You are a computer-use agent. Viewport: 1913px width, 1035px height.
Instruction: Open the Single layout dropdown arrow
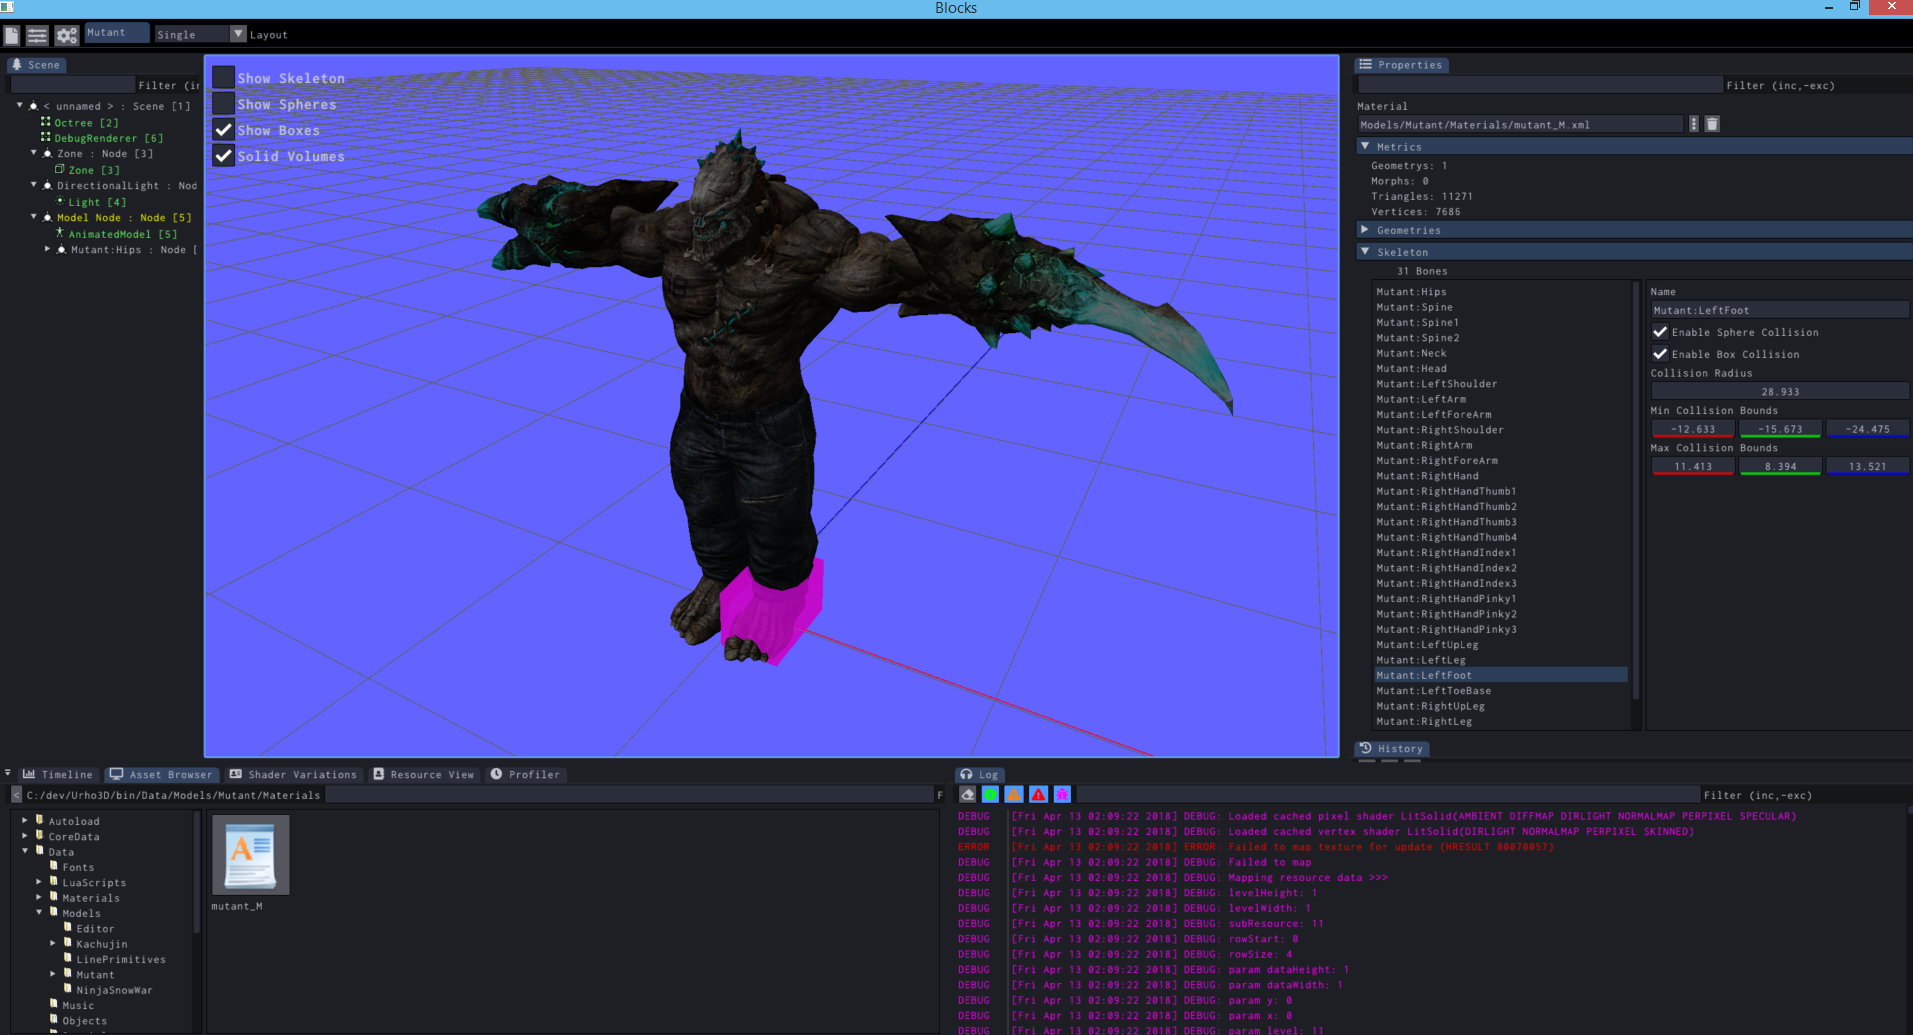point(238,34)
